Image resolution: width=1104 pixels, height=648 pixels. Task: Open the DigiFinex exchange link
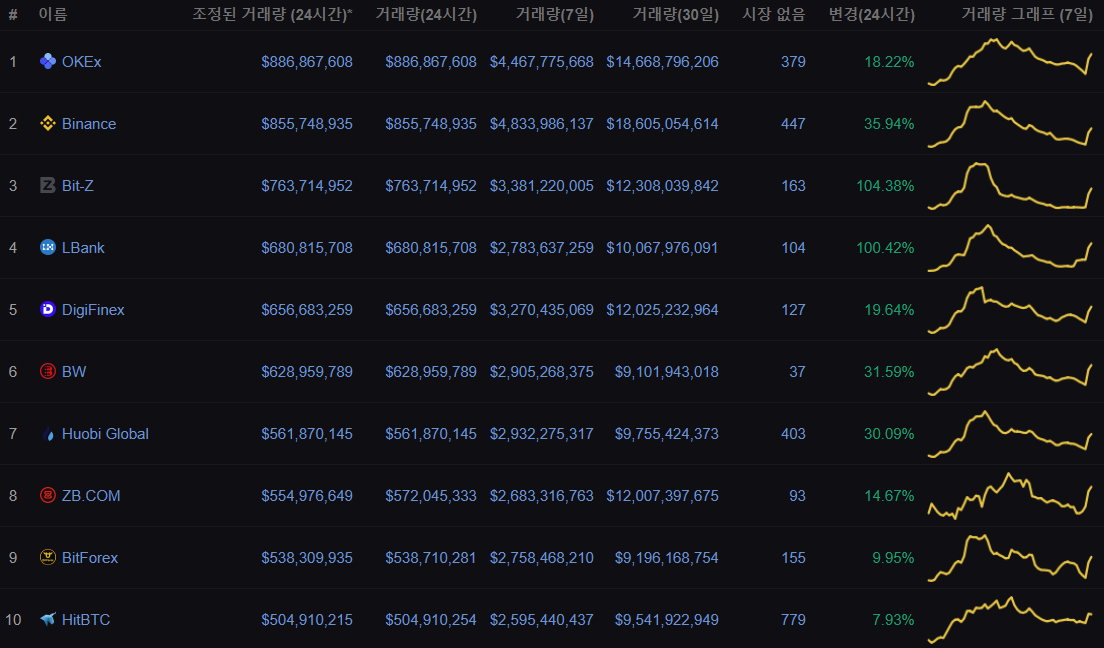[x=93, y=310]
